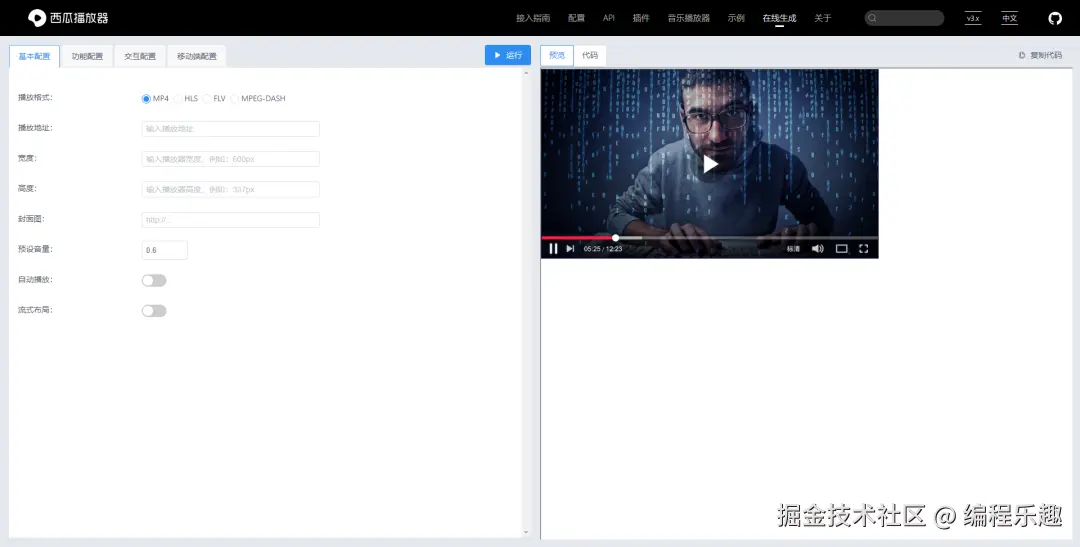
Task: Click the search magnifier icon
Action: (873, 19)
